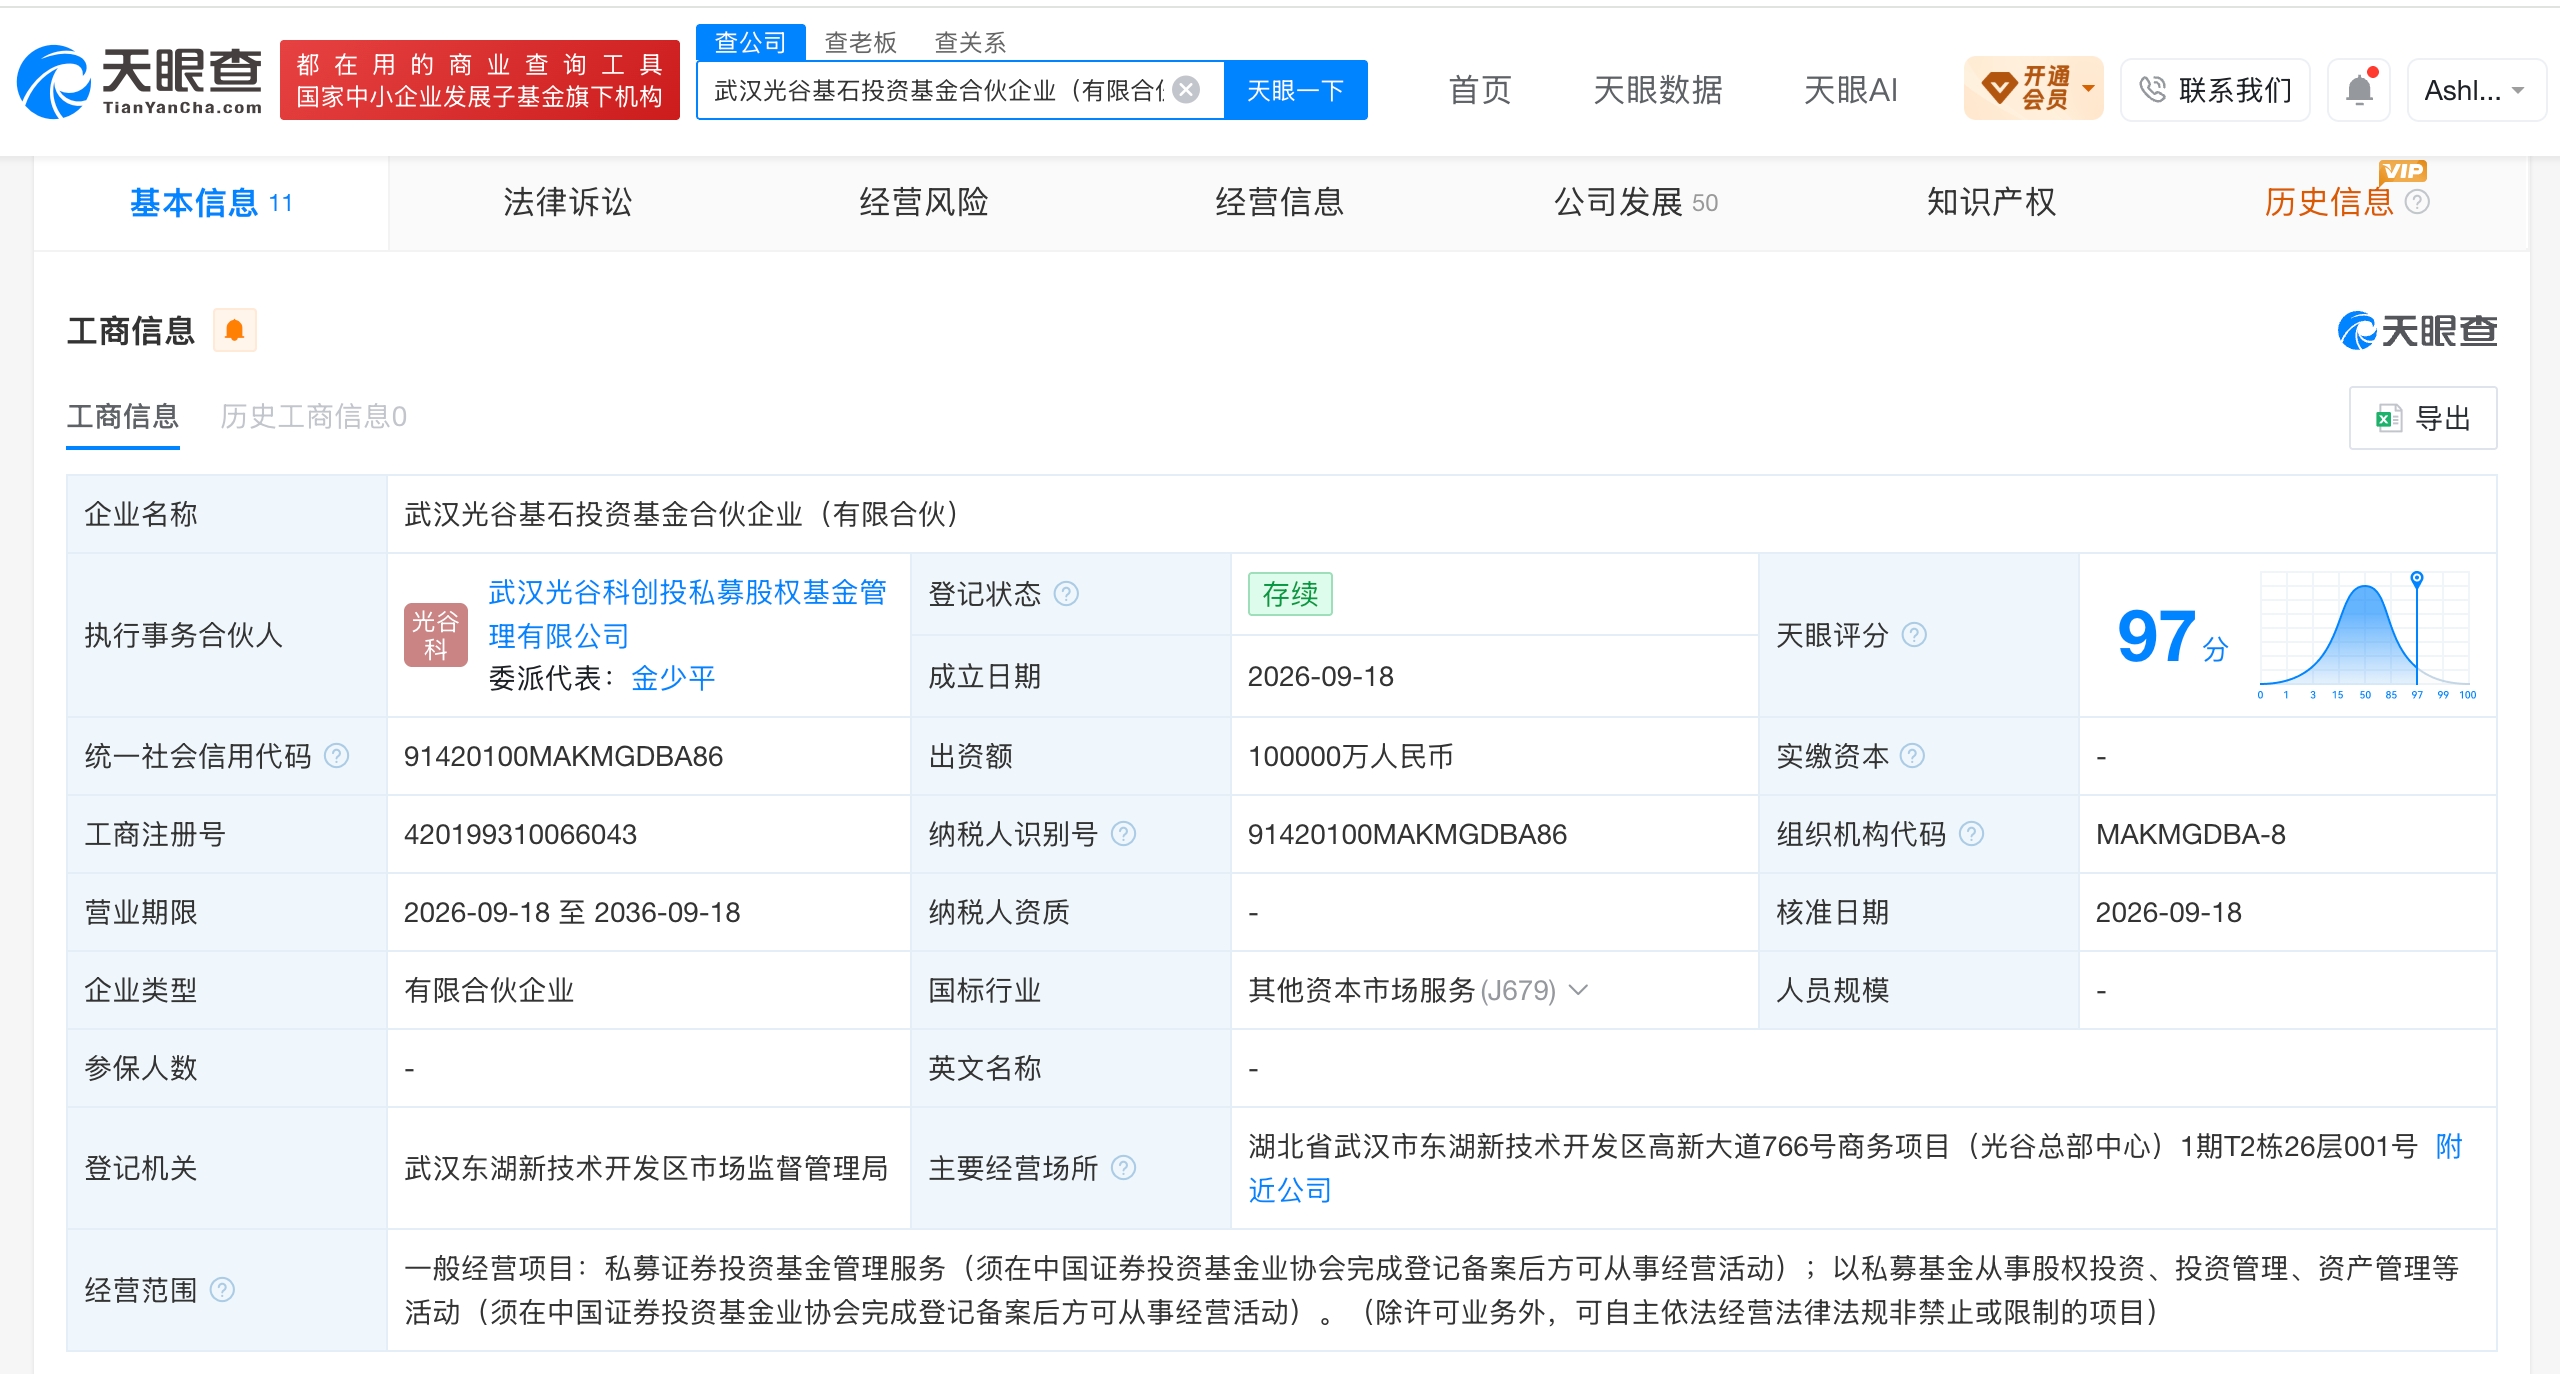Screen dimensions: 2560x1374
Task: Click the 联系我们 button
Action: tap(2215, 90)
